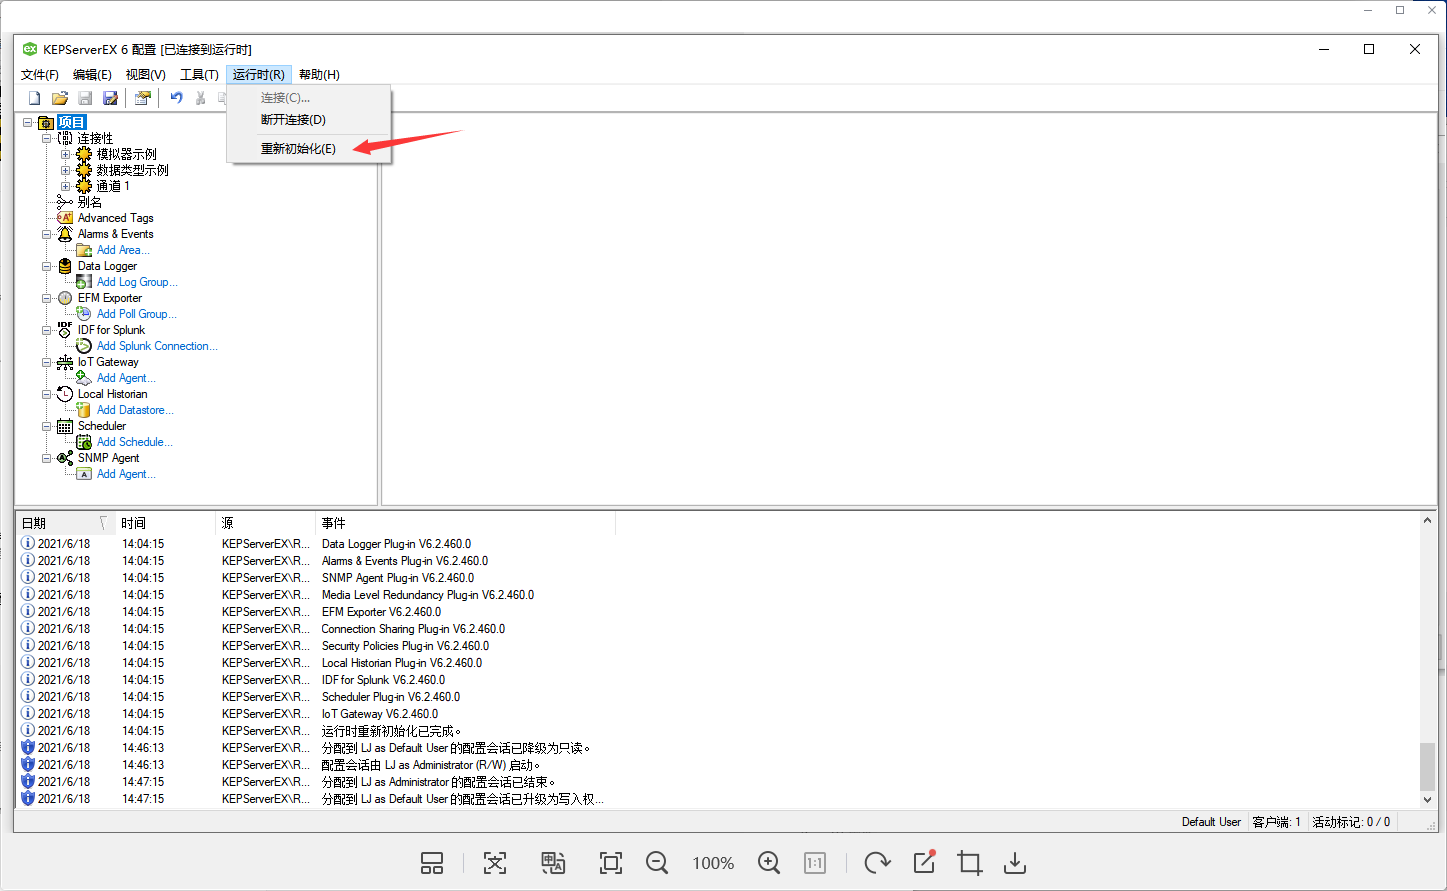Click the crop icon in viewer toolbar
Image resolution: width=1447 pixels, height=891 pixels.
point(969,863)
